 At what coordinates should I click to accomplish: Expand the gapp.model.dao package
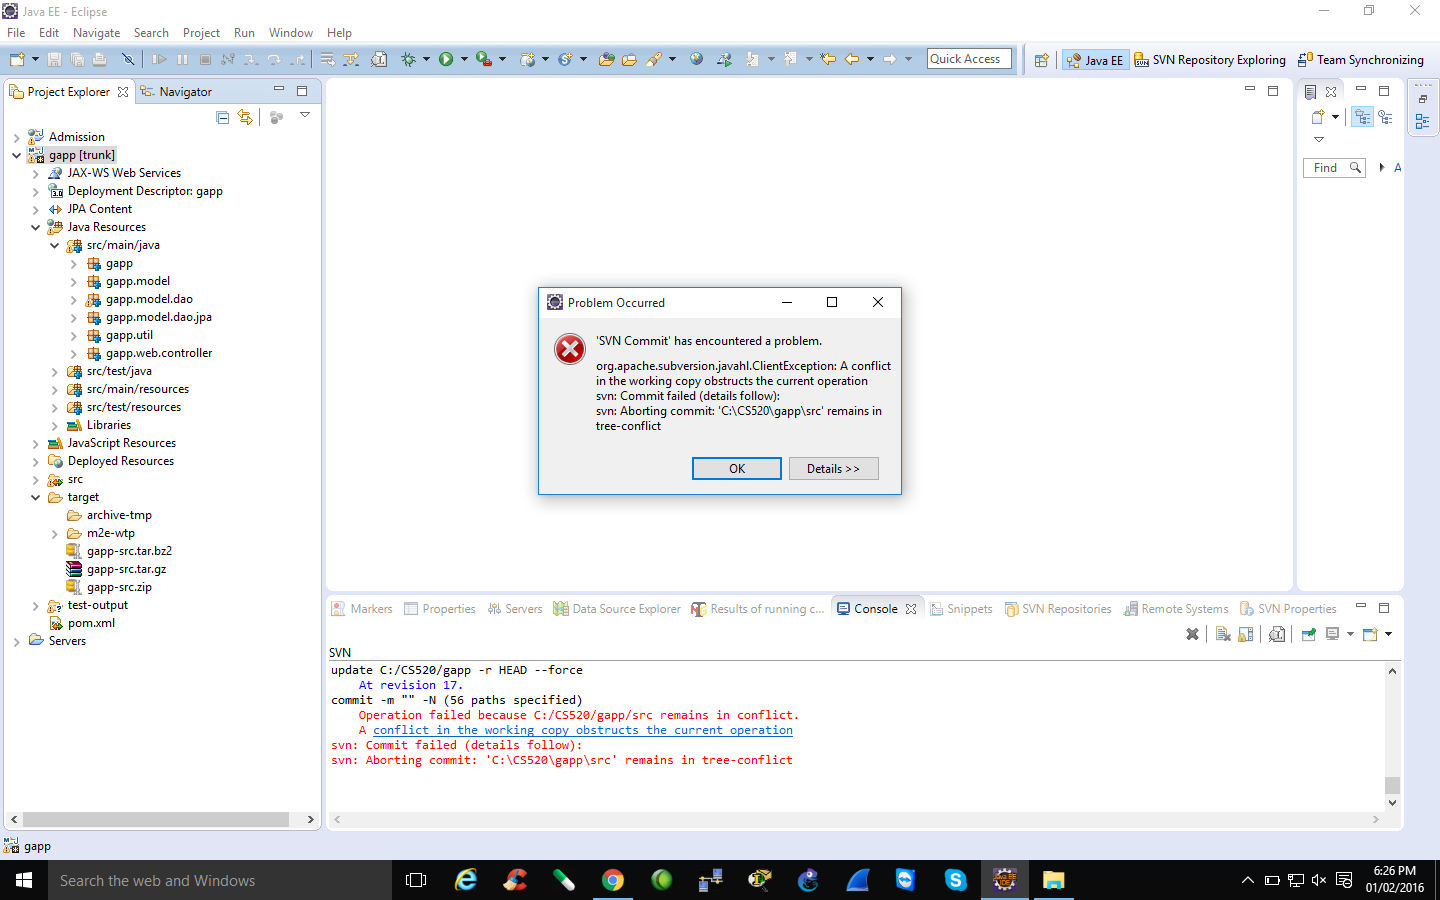point(74,300)
